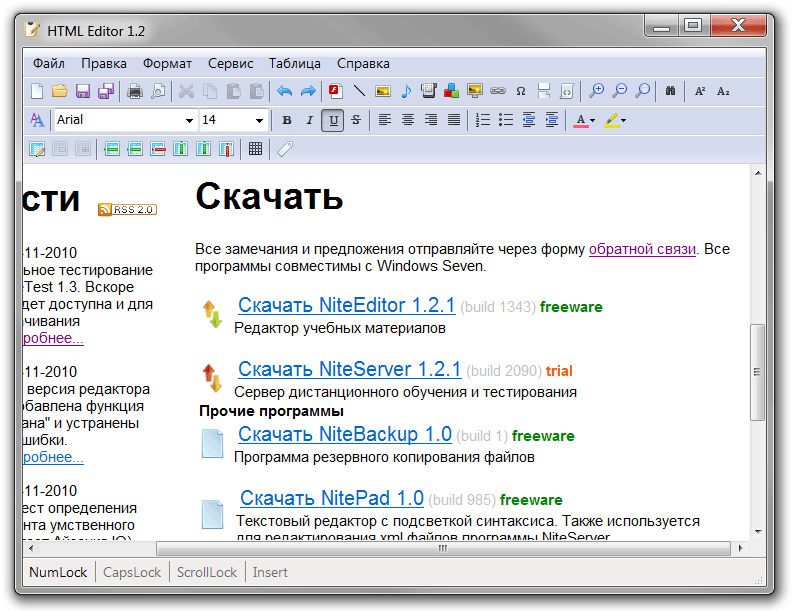Apply the red font color A button
Image resolution: width=792 pixels, height=611 pixels.
[580, 120]
